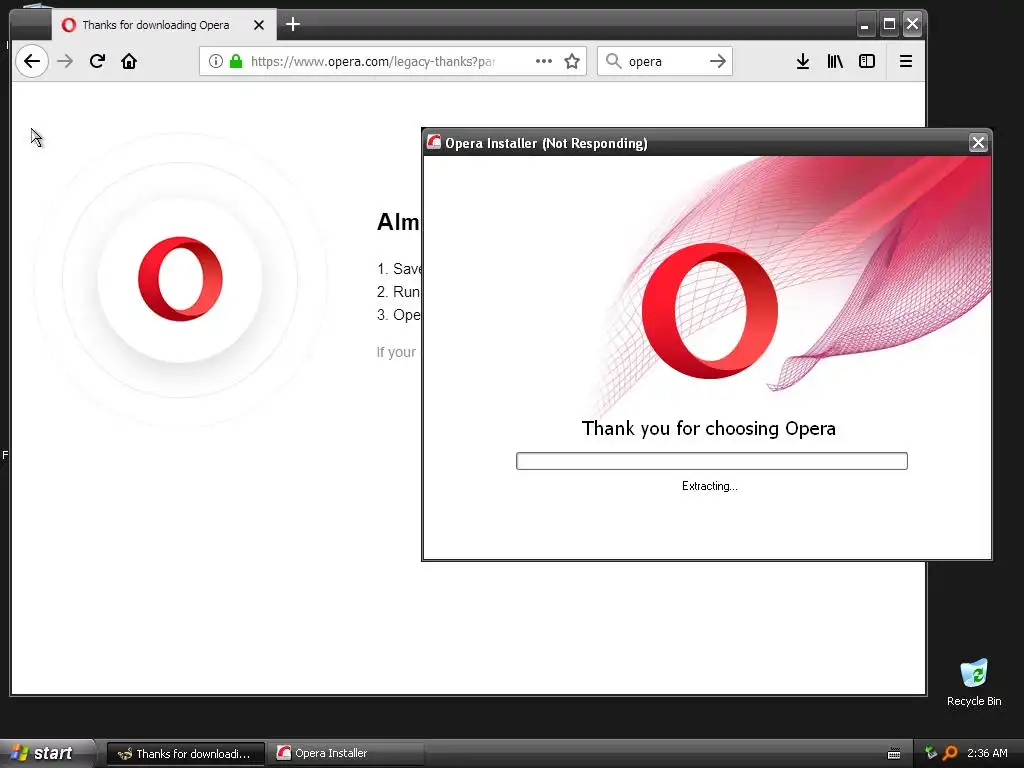The height and width of the screenshot is (768, 1024).
Task: Minimize the Firefox window
Action: click(x=865, y=25)
